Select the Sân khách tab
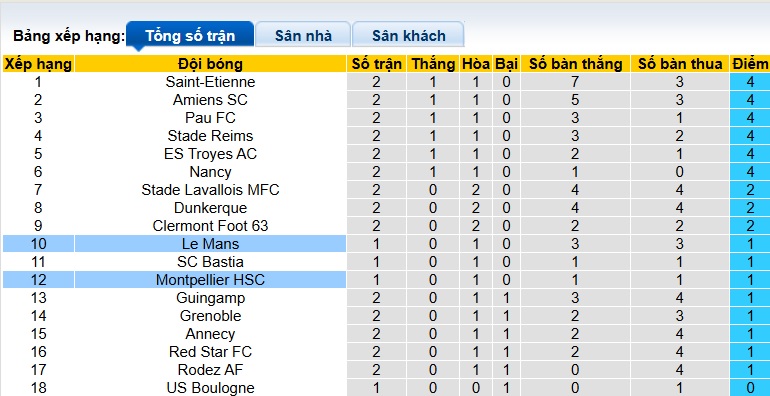This screenshot has width=770, height=396. pos(408,34)
